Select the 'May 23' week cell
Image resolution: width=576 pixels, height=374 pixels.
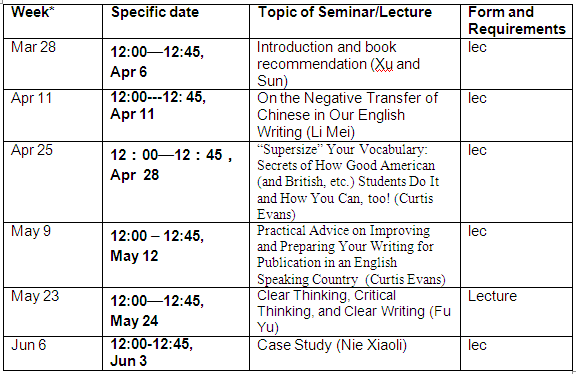tap(53, 312)
